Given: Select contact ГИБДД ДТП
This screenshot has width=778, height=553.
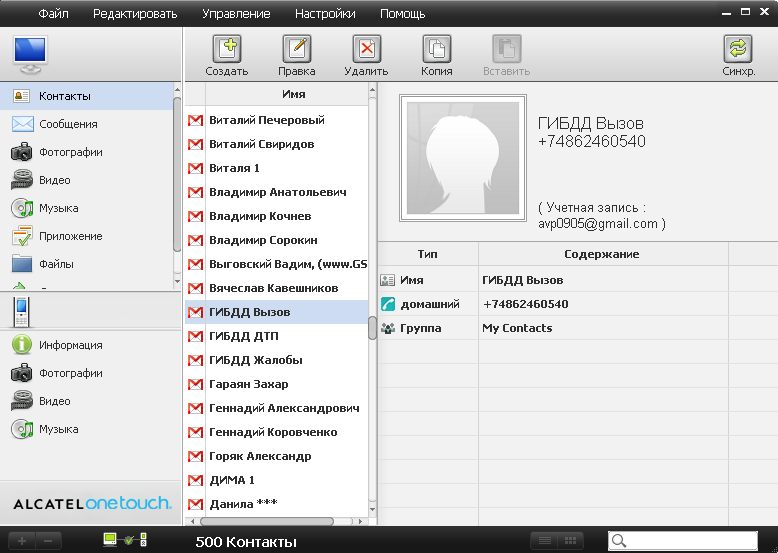Looking at the screenshot, I should coord(276,336).
